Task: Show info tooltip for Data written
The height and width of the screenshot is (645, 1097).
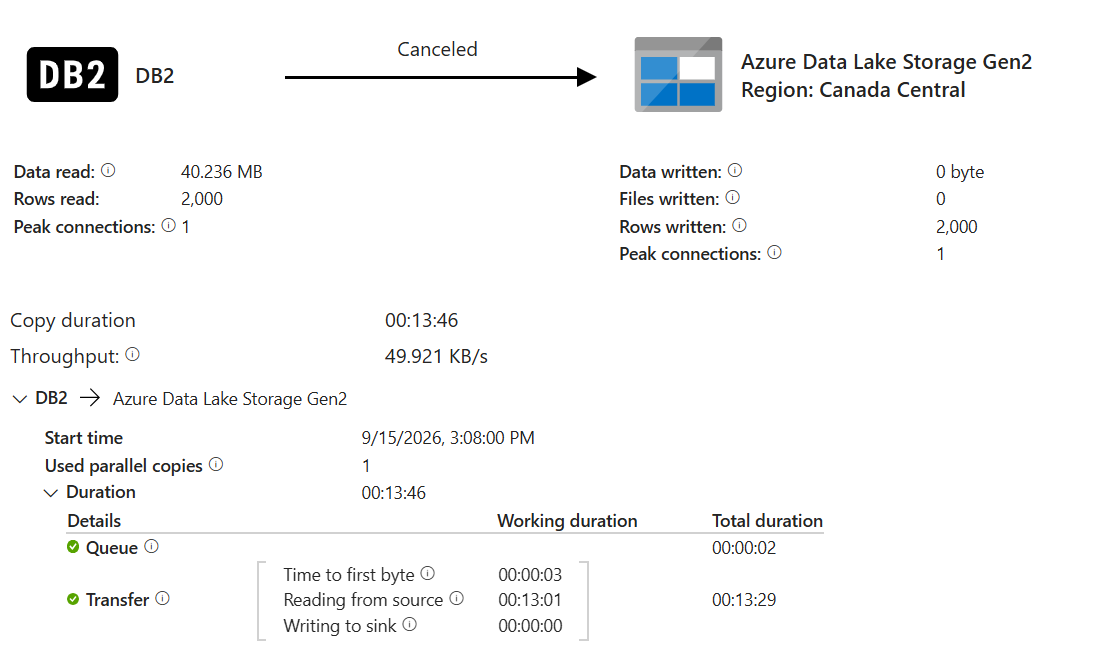Action: (x=735, y=170)
